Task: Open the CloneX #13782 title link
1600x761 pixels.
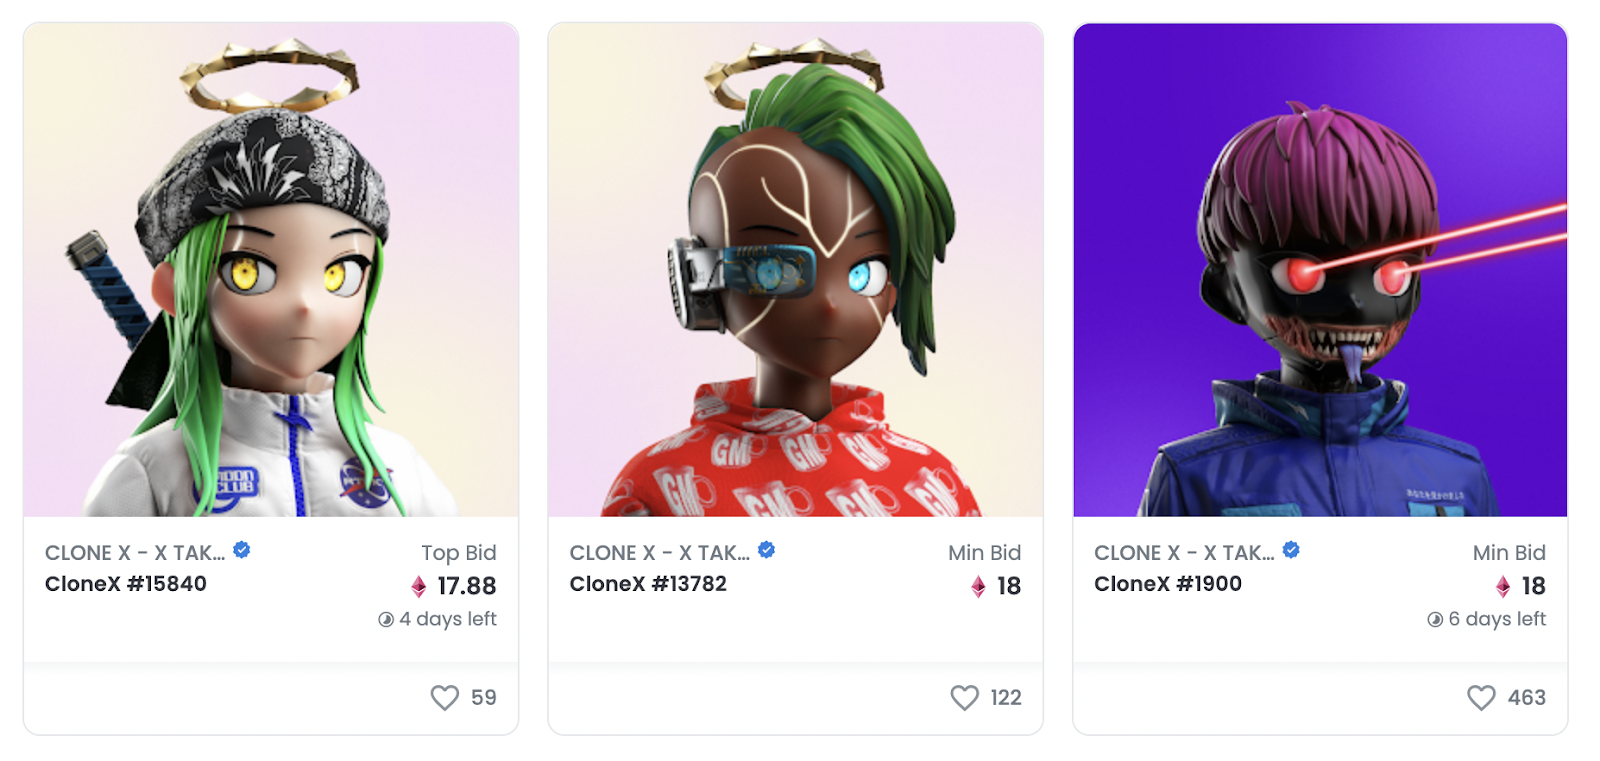Action: (648, 584)
